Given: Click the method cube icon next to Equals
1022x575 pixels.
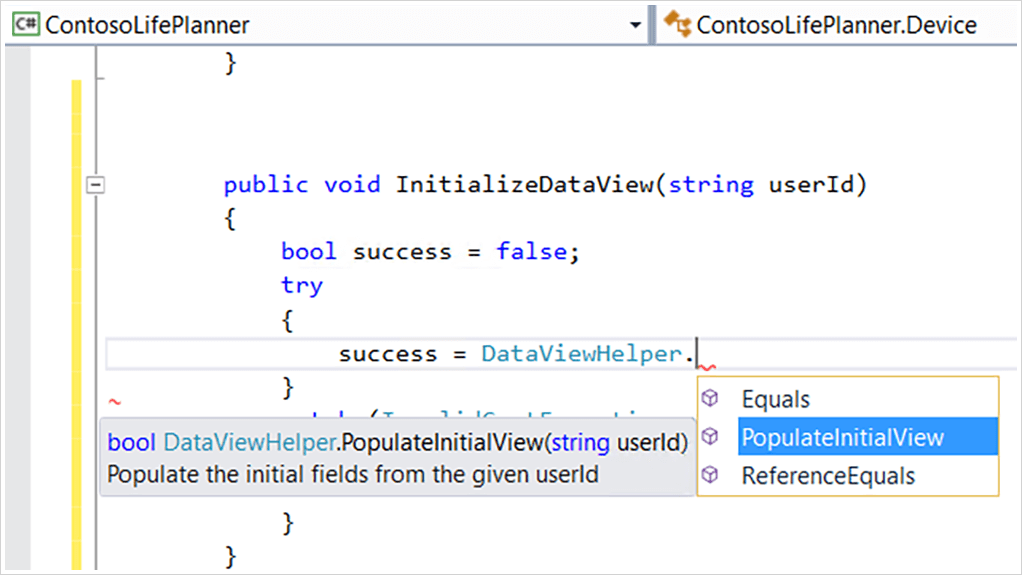Looking at the screenshot, I should (x=710, y=399).
